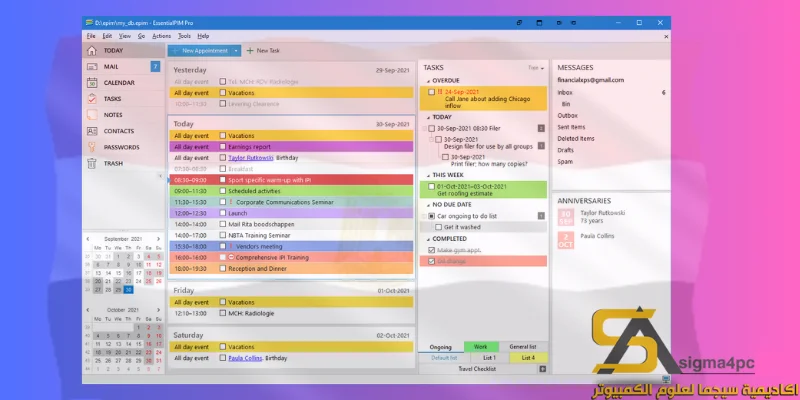Screen dimensions: 800x400
Task: Select the MCH: Radiologie appointment on Friday
Action: [x=291, y=313]
